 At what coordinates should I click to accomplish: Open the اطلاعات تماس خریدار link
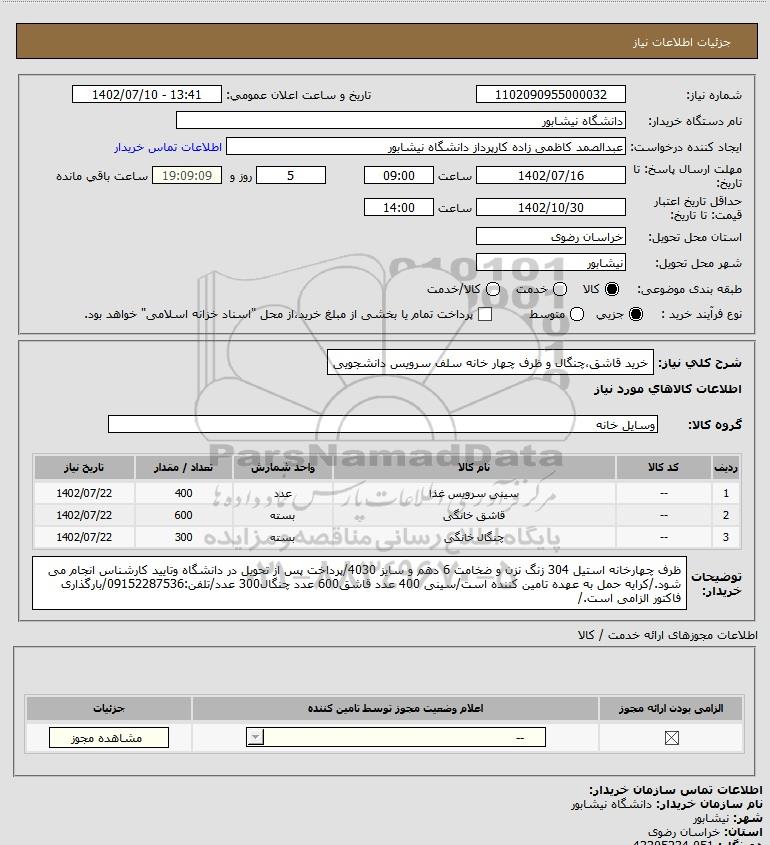click(168, 147)
